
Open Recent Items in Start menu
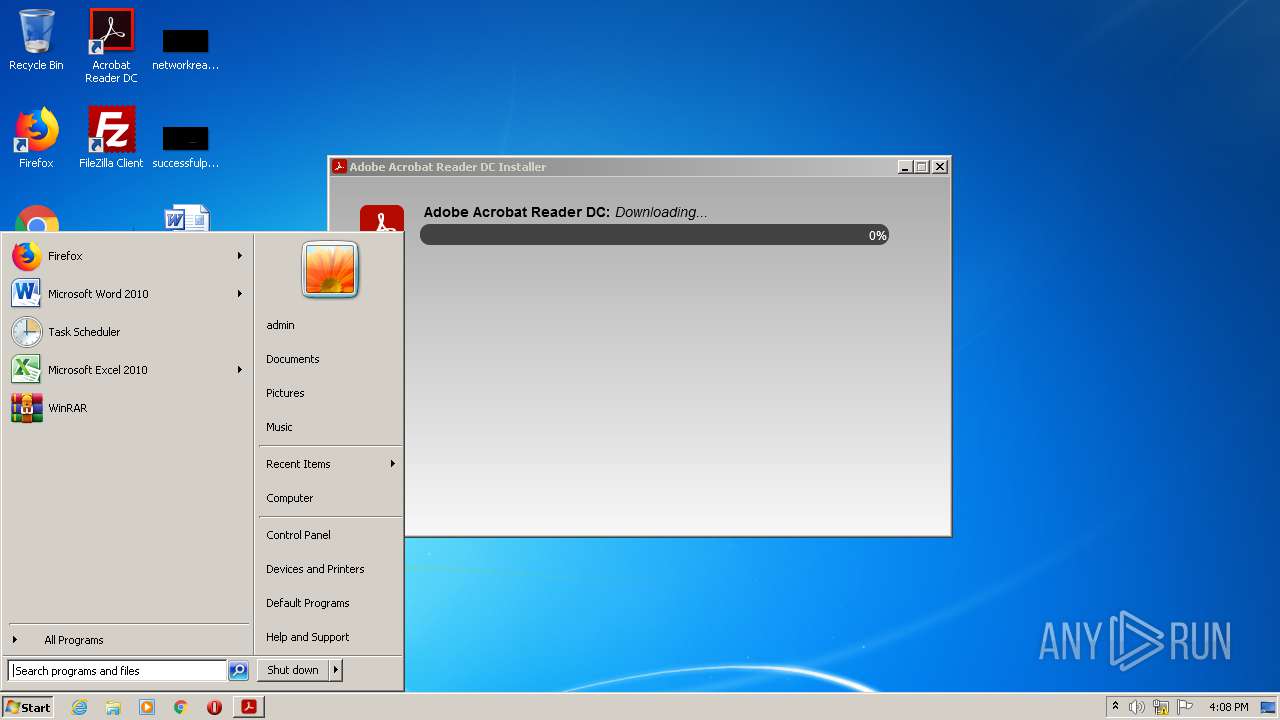(330, 464)
